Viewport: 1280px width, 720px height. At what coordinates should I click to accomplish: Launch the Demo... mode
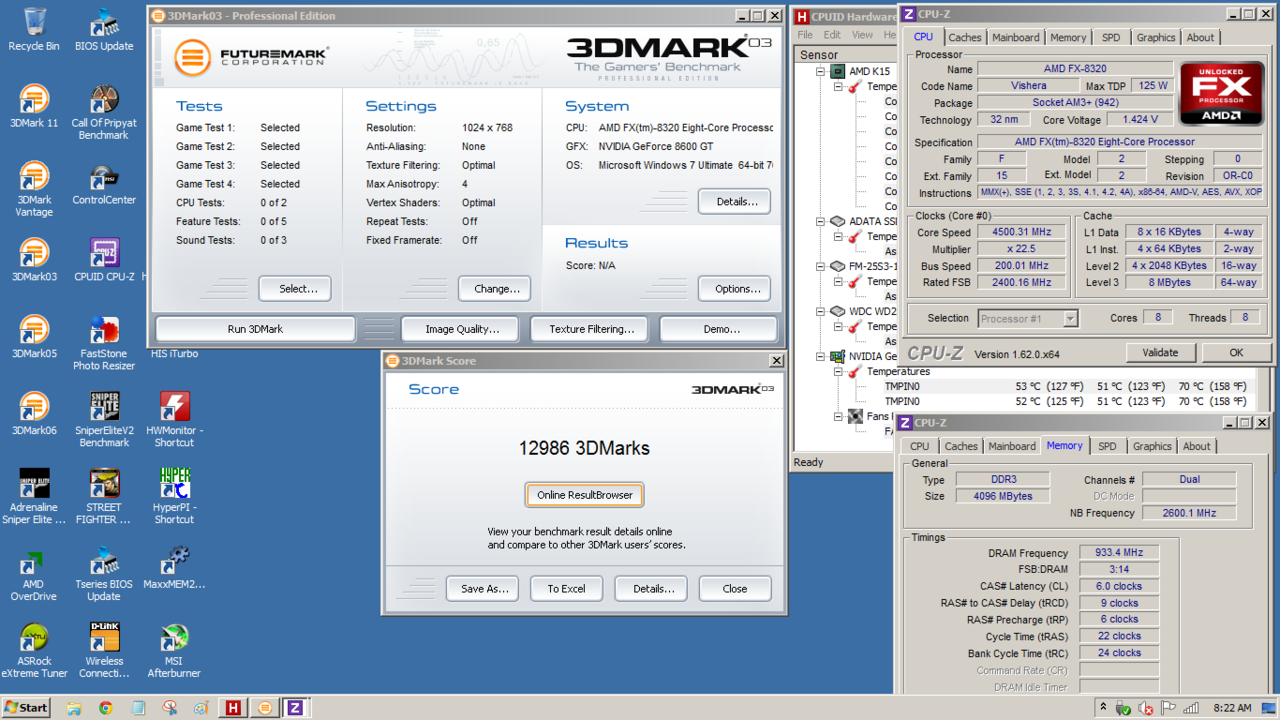coord(718,329)
